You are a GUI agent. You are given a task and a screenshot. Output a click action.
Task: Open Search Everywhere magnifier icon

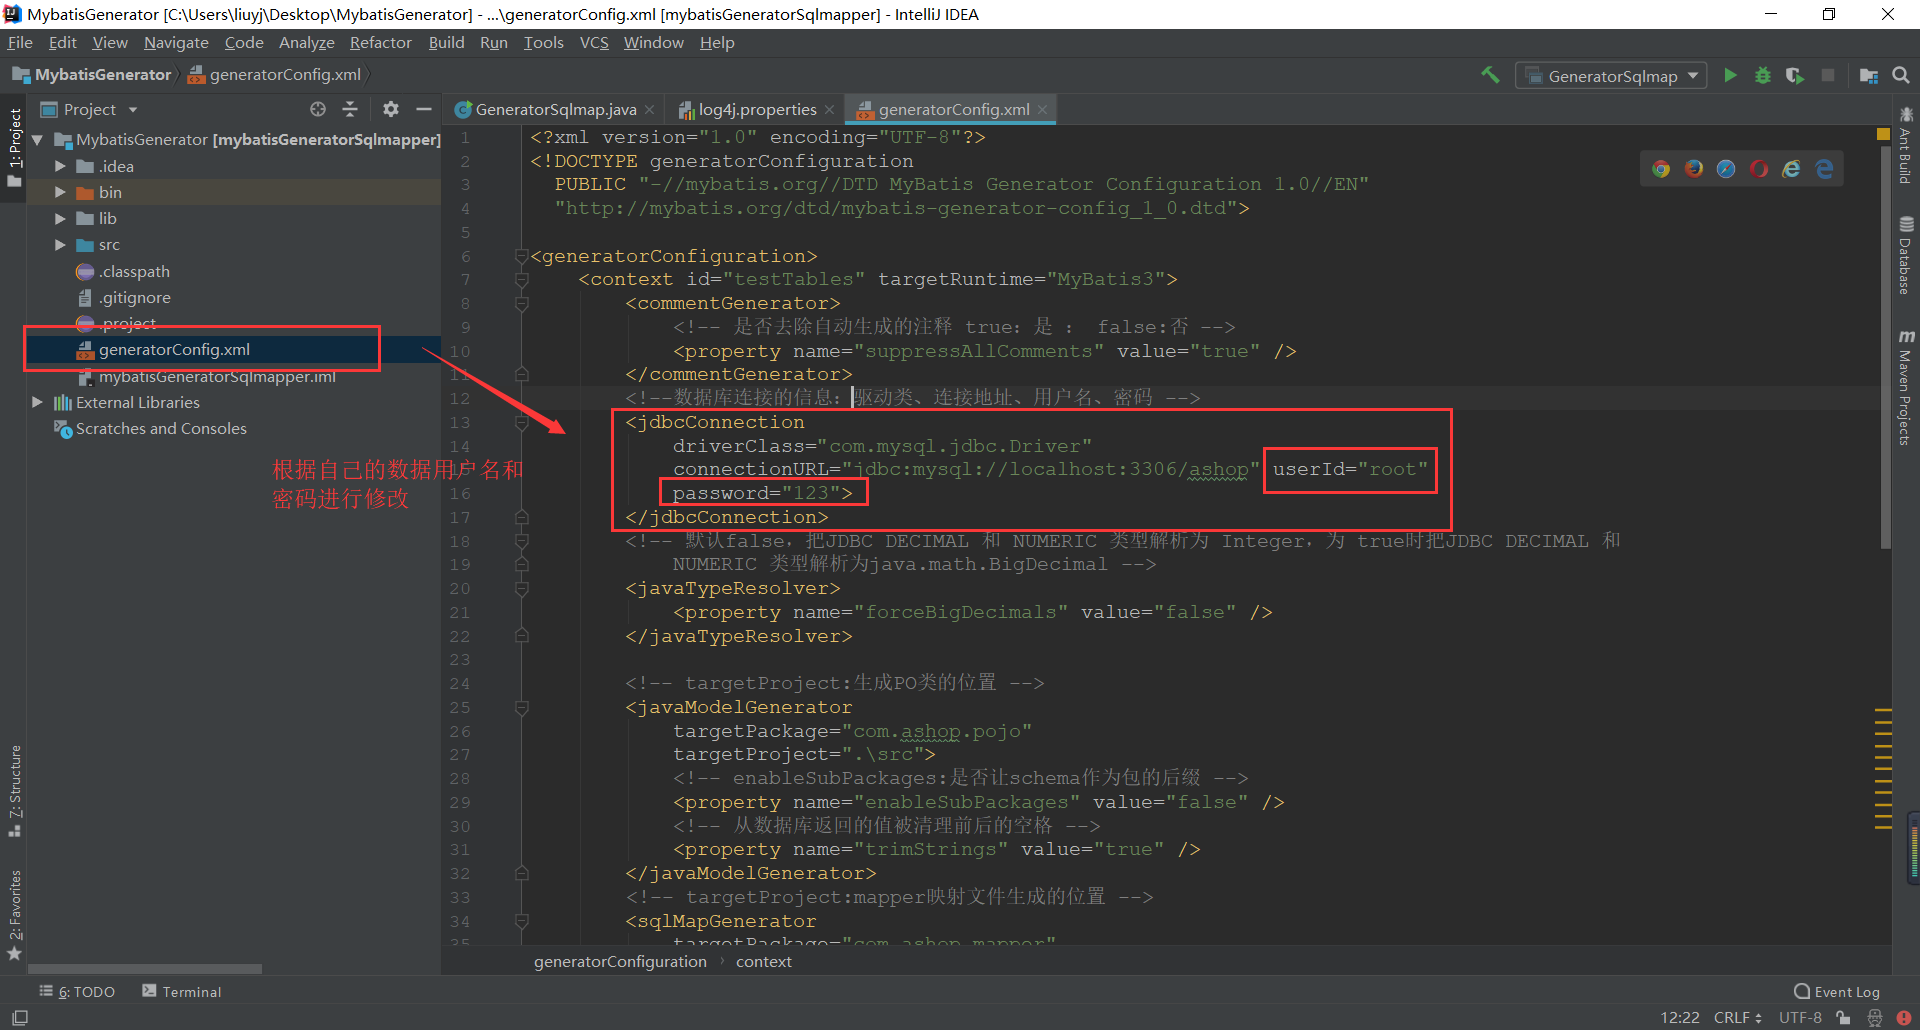[x=1901, y=75]
